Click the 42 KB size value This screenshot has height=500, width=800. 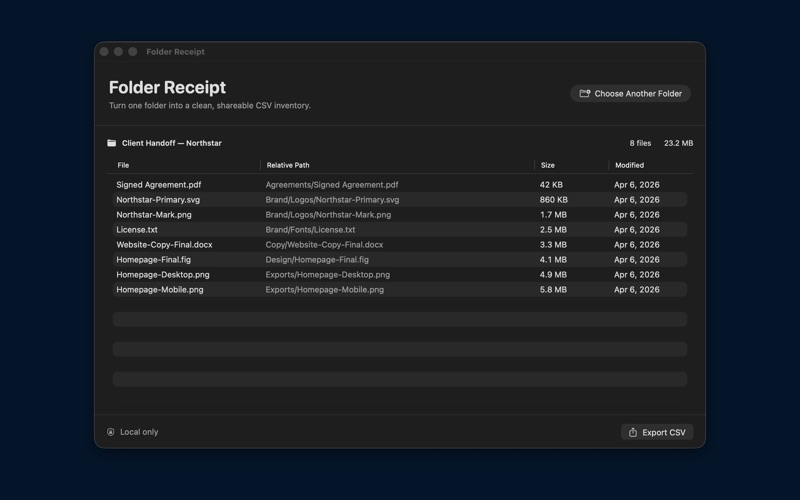551,185
